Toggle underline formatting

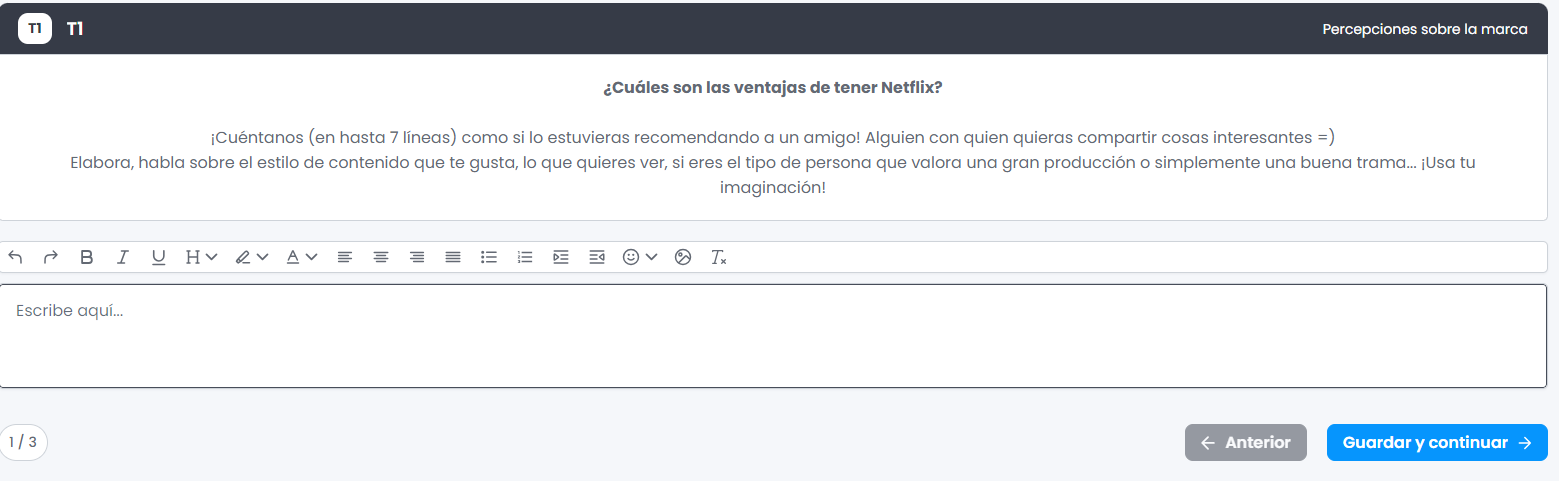tap(159, 257)
